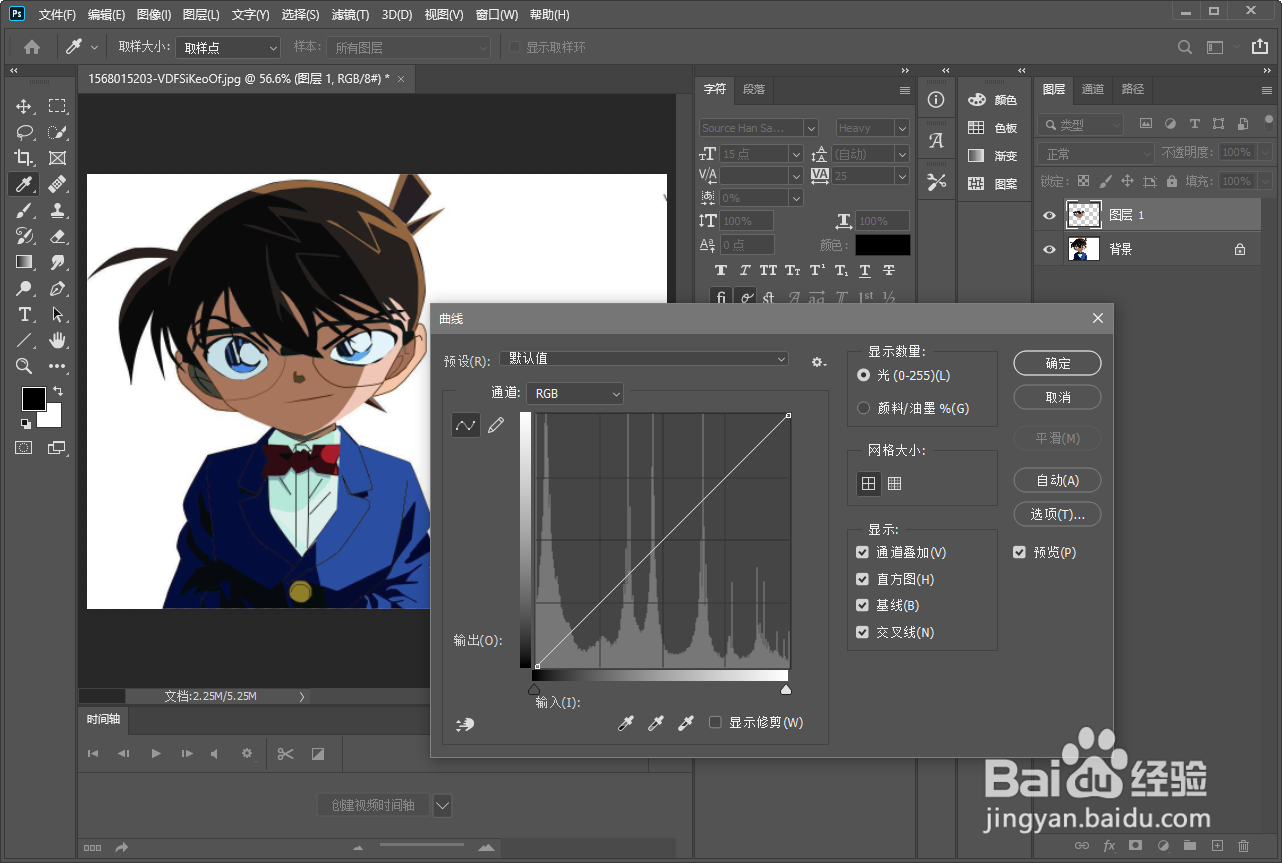
Task: Swap foreground and background colors icon
Action: click(58, 391)
